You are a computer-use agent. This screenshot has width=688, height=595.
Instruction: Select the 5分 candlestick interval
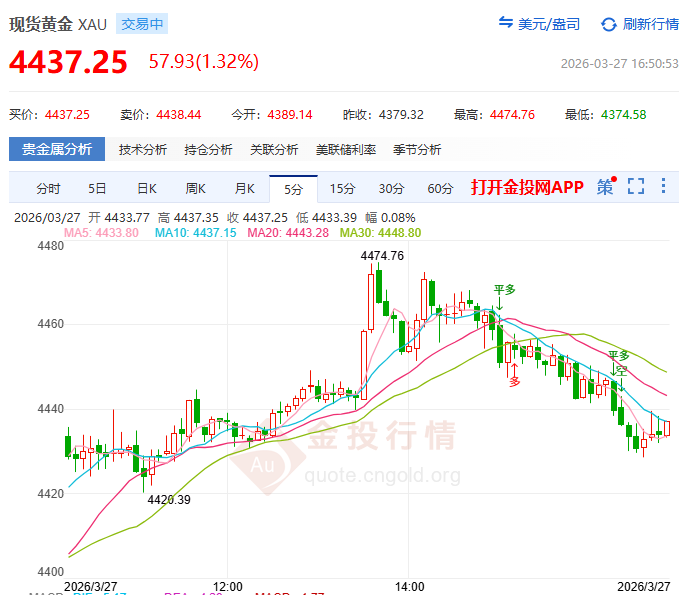[293, 189]
